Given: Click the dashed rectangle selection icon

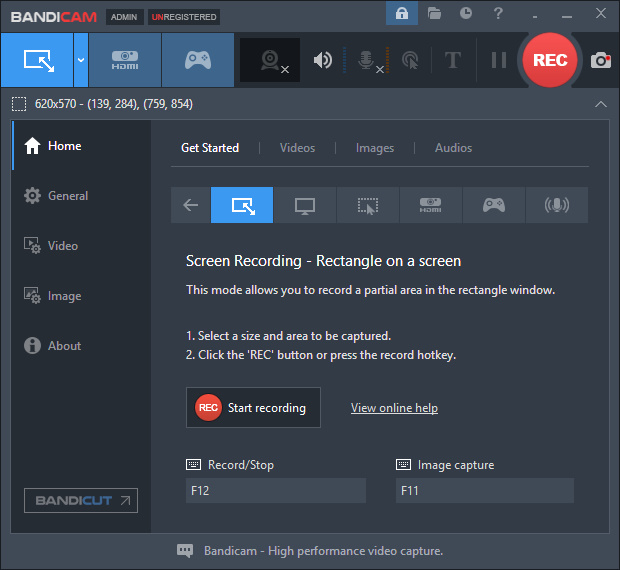Looking at the screenshot, I should pos(19,104).
